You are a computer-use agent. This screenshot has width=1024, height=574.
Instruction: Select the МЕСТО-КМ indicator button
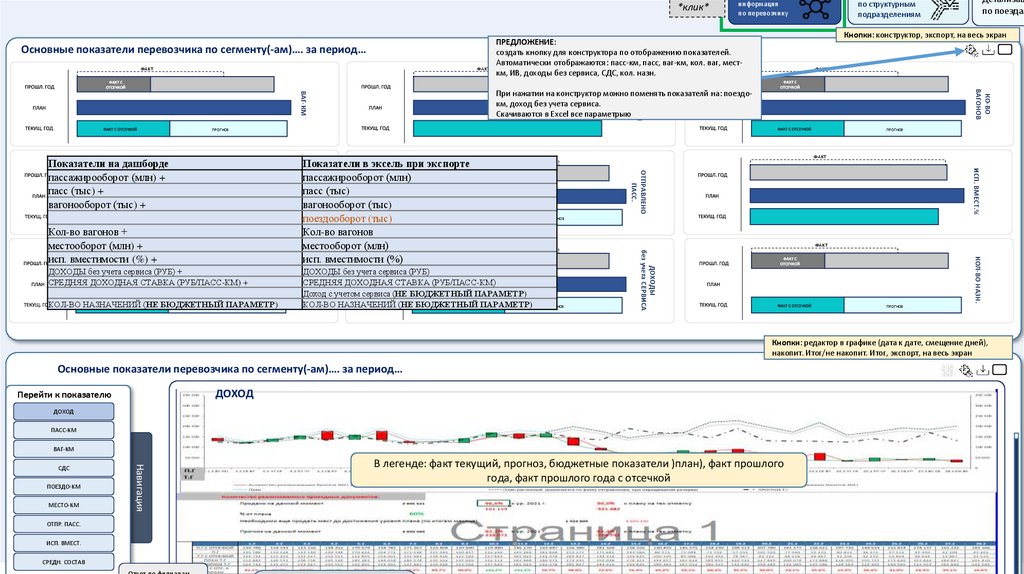pos(63,505)
